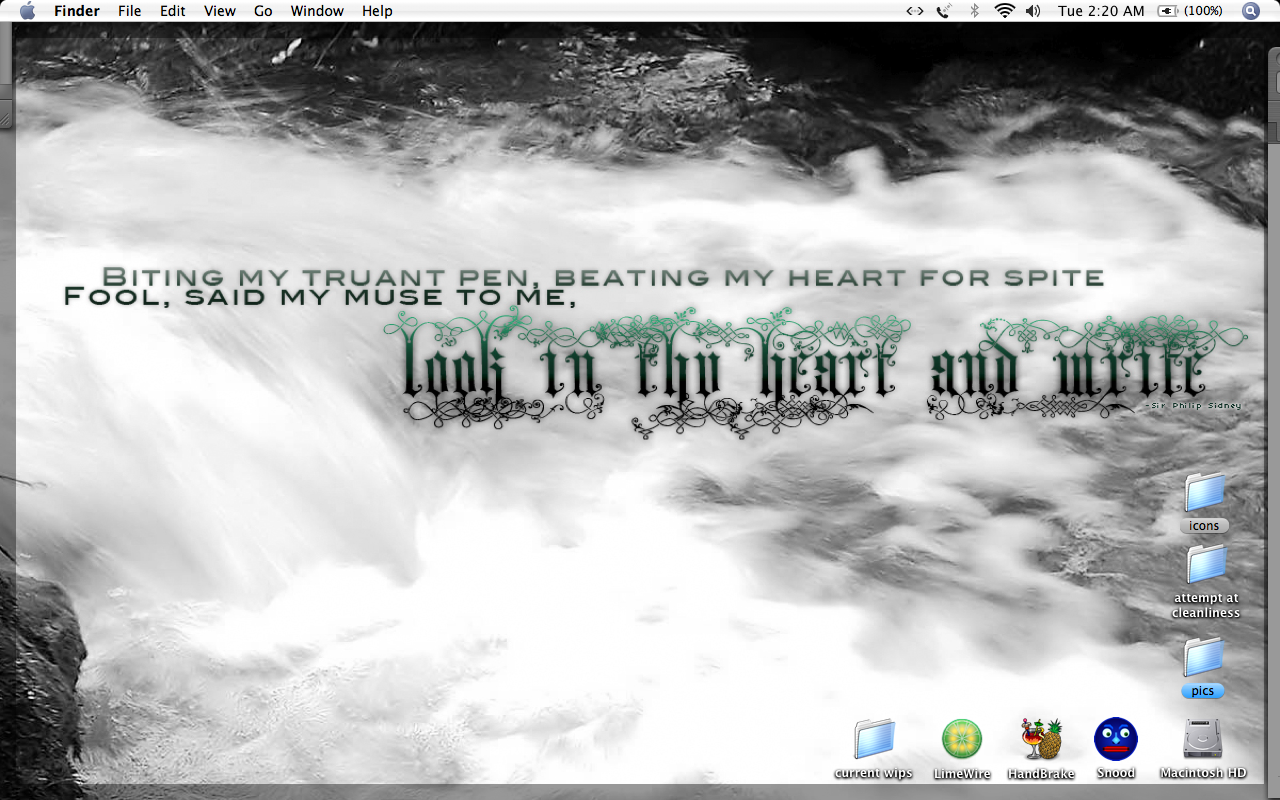Select the attempt at cleanliness folder
1280x800 pixels.
[1206, 565]
